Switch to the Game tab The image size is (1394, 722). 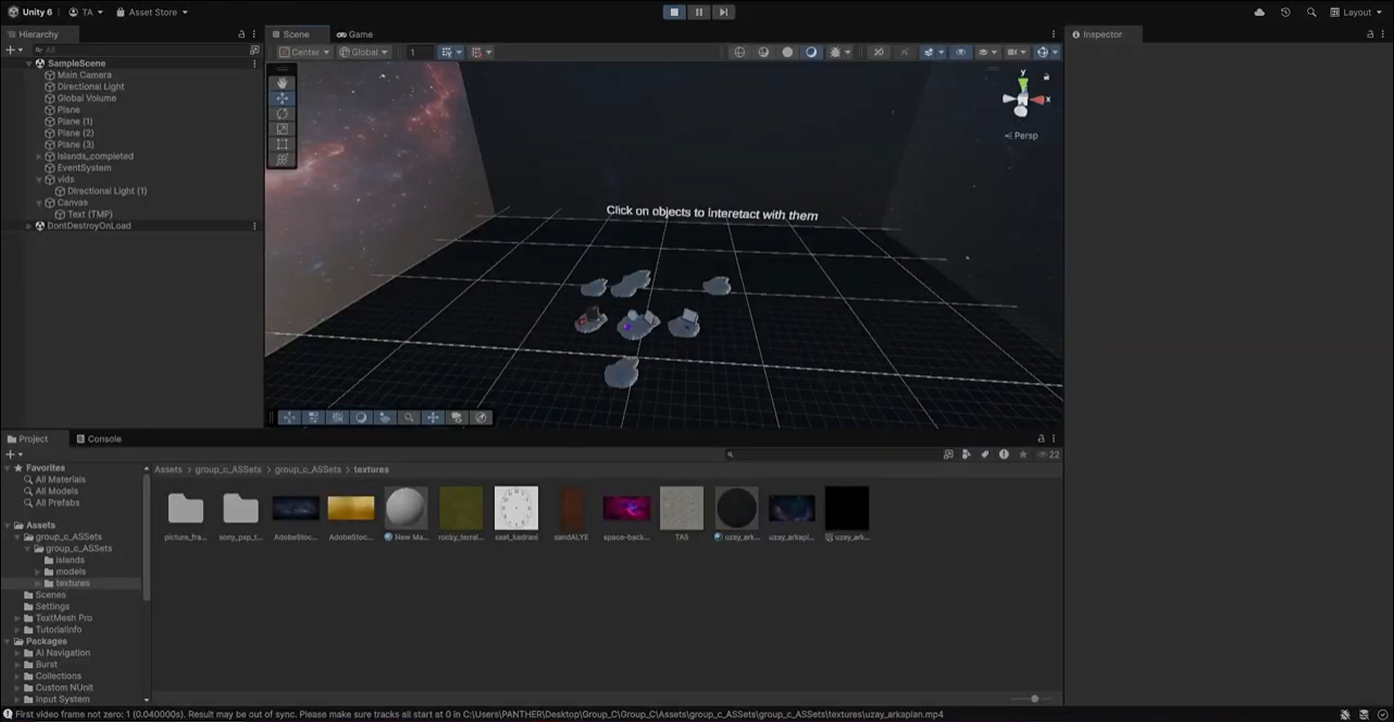pyautogui.click(x=355, y=34)
